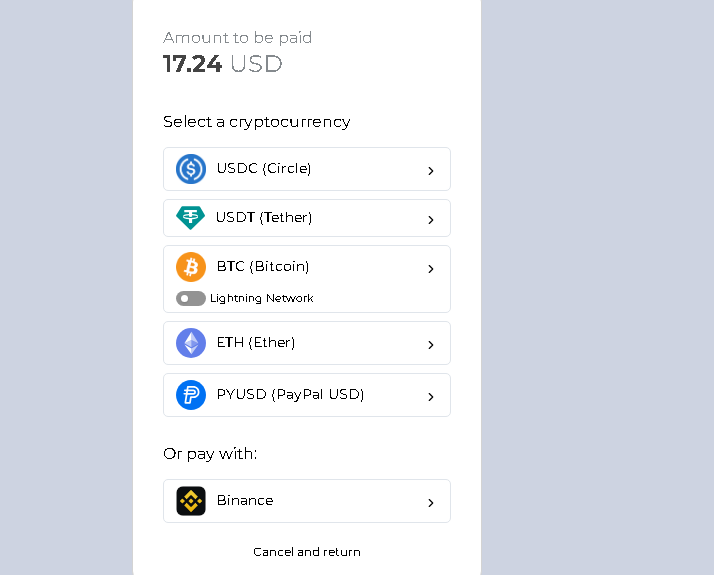Viewport: 714px width, 575px height.
Task: Open Binance option using right chevron
Action: (x=431, y=503)
